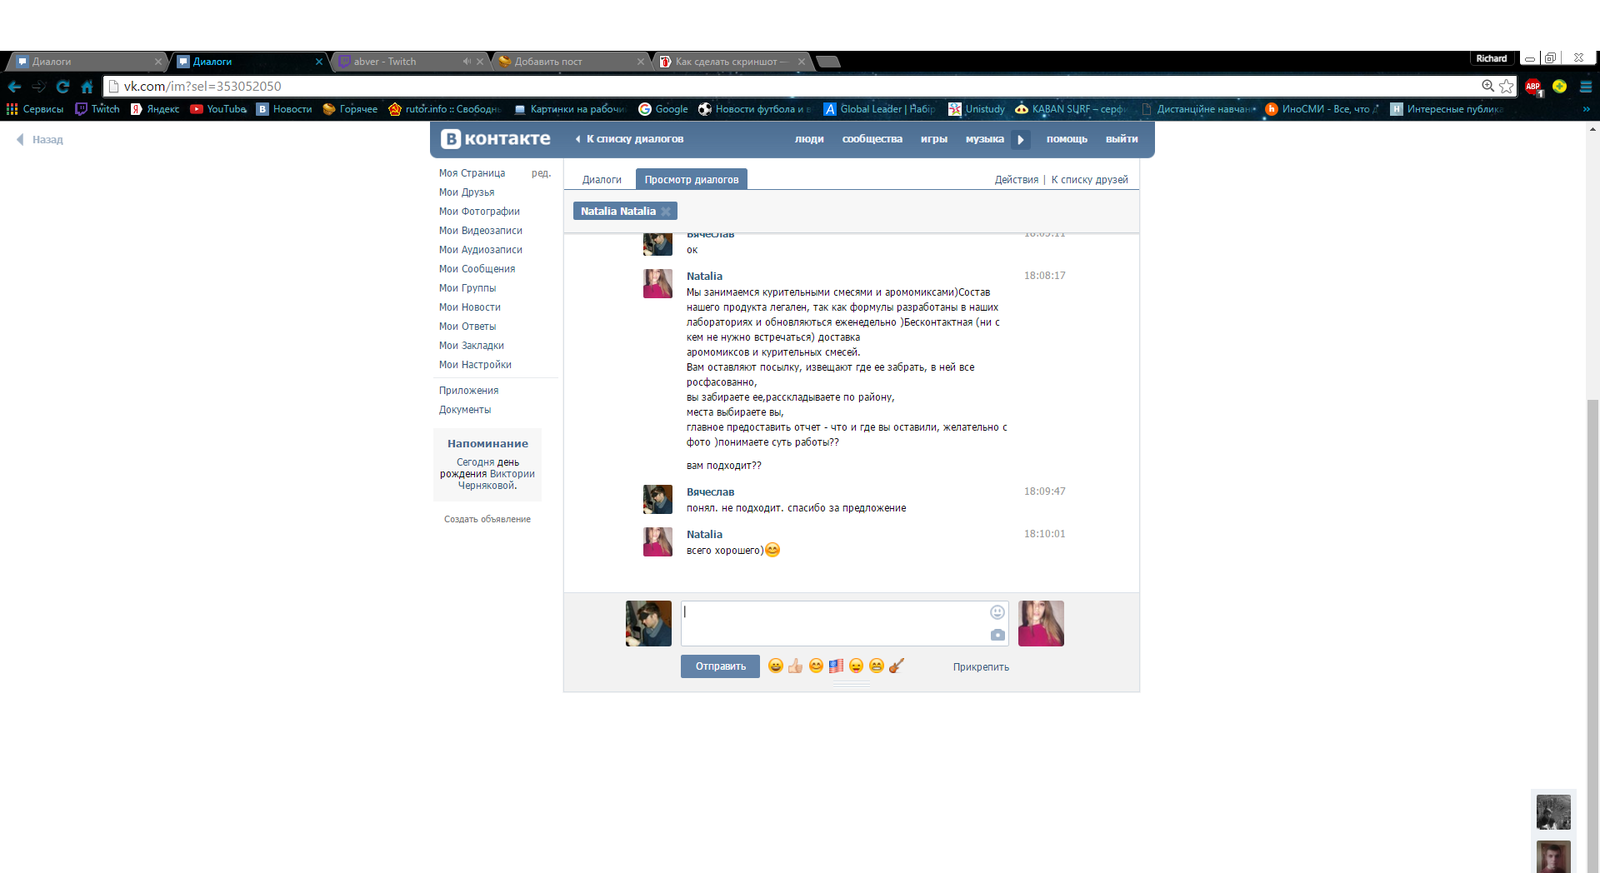The image size is (1600, 873).
Task: Open Natalia's large avatar beside message box
Action: pos(1041,623)
